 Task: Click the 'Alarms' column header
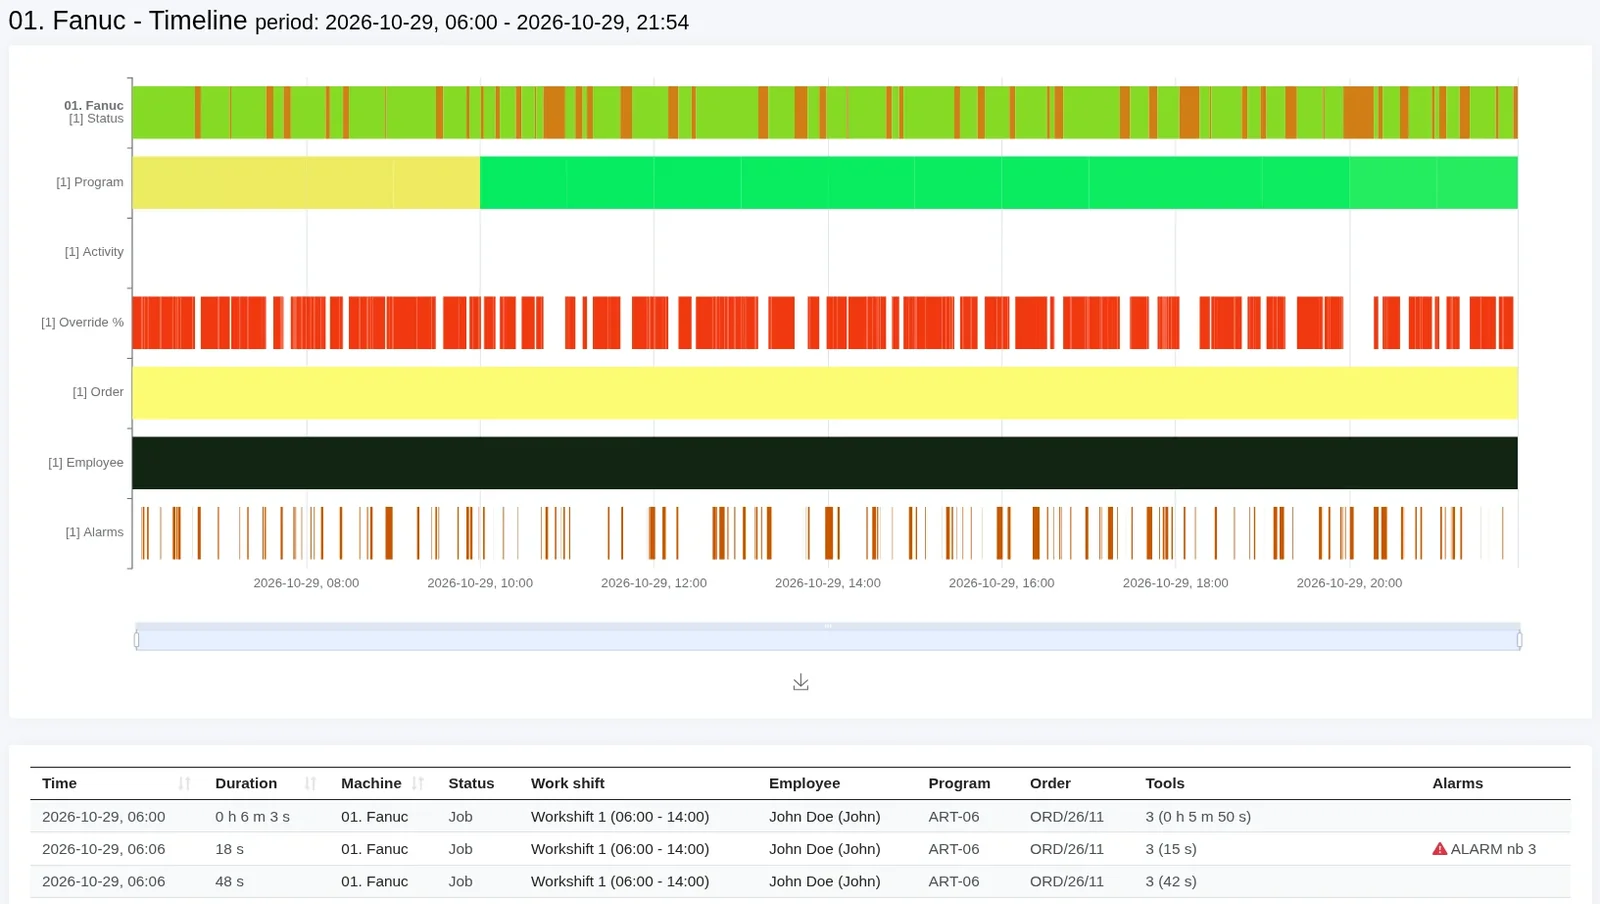(1457, 783)
